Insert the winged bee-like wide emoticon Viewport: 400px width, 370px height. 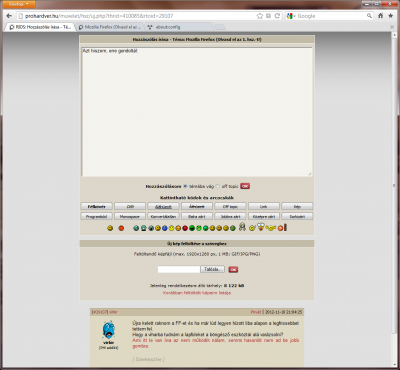(271, 228)
